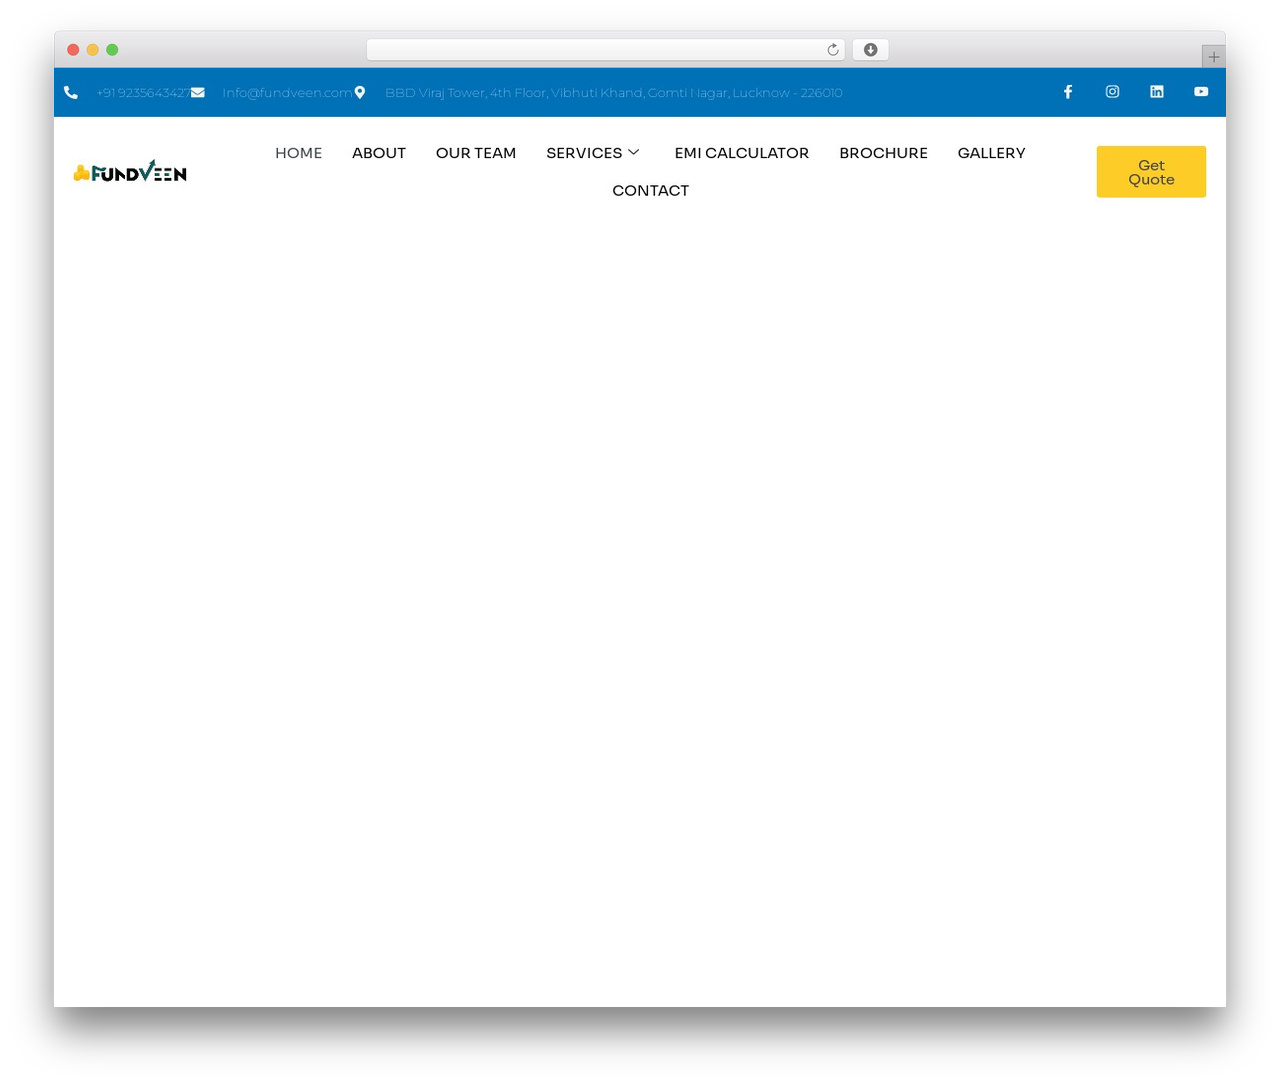Click the info@fundveen.com email address

pos(287,93)
